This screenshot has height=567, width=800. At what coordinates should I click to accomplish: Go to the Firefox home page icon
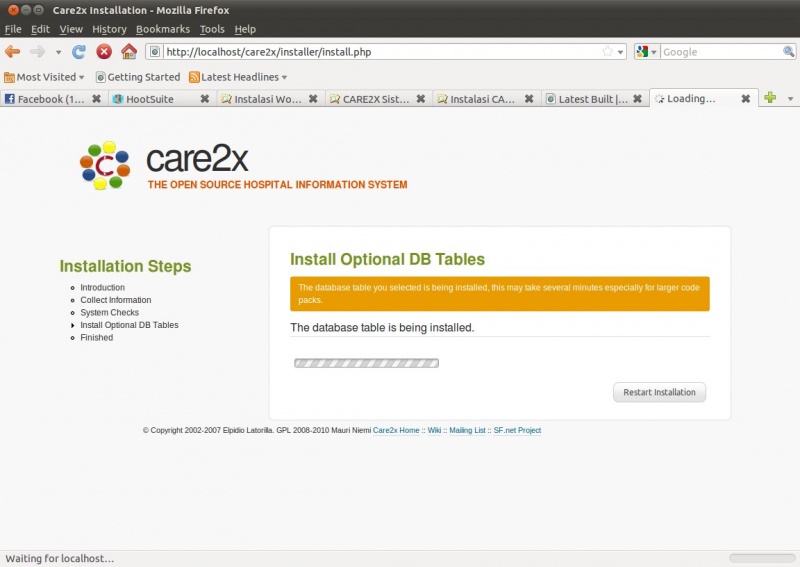129,52
